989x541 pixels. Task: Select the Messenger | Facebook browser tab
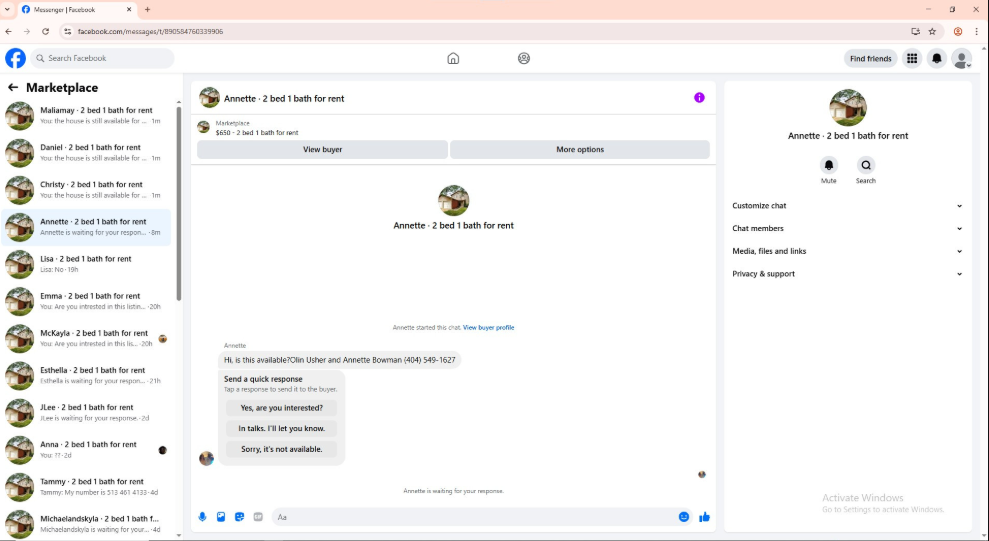(x=76, y=9)
